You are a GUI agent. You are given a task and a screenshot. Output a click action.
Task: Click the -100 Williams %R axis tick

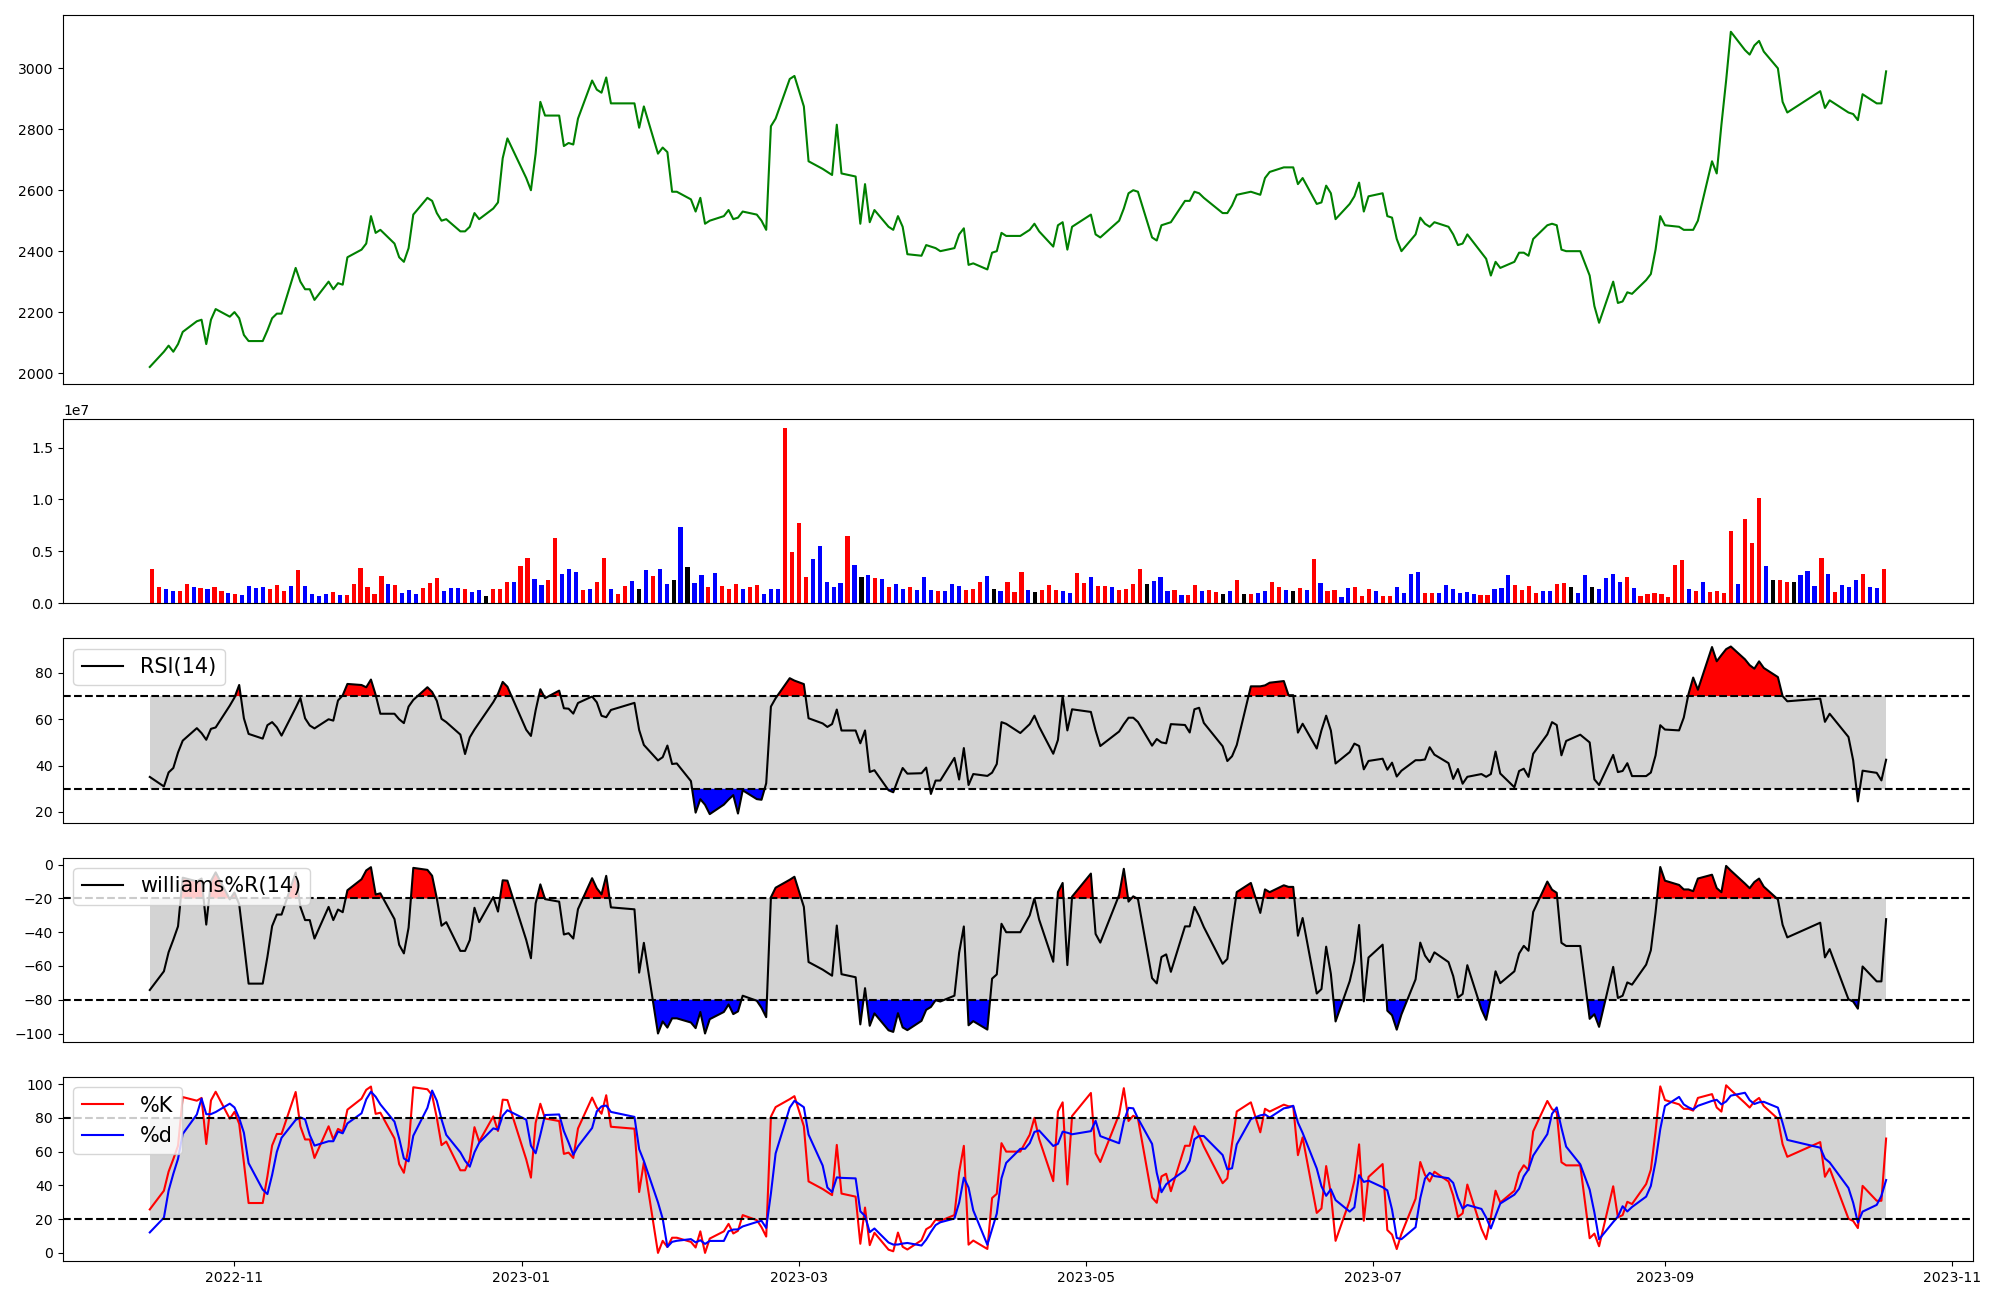click(x=34, y=1034)
